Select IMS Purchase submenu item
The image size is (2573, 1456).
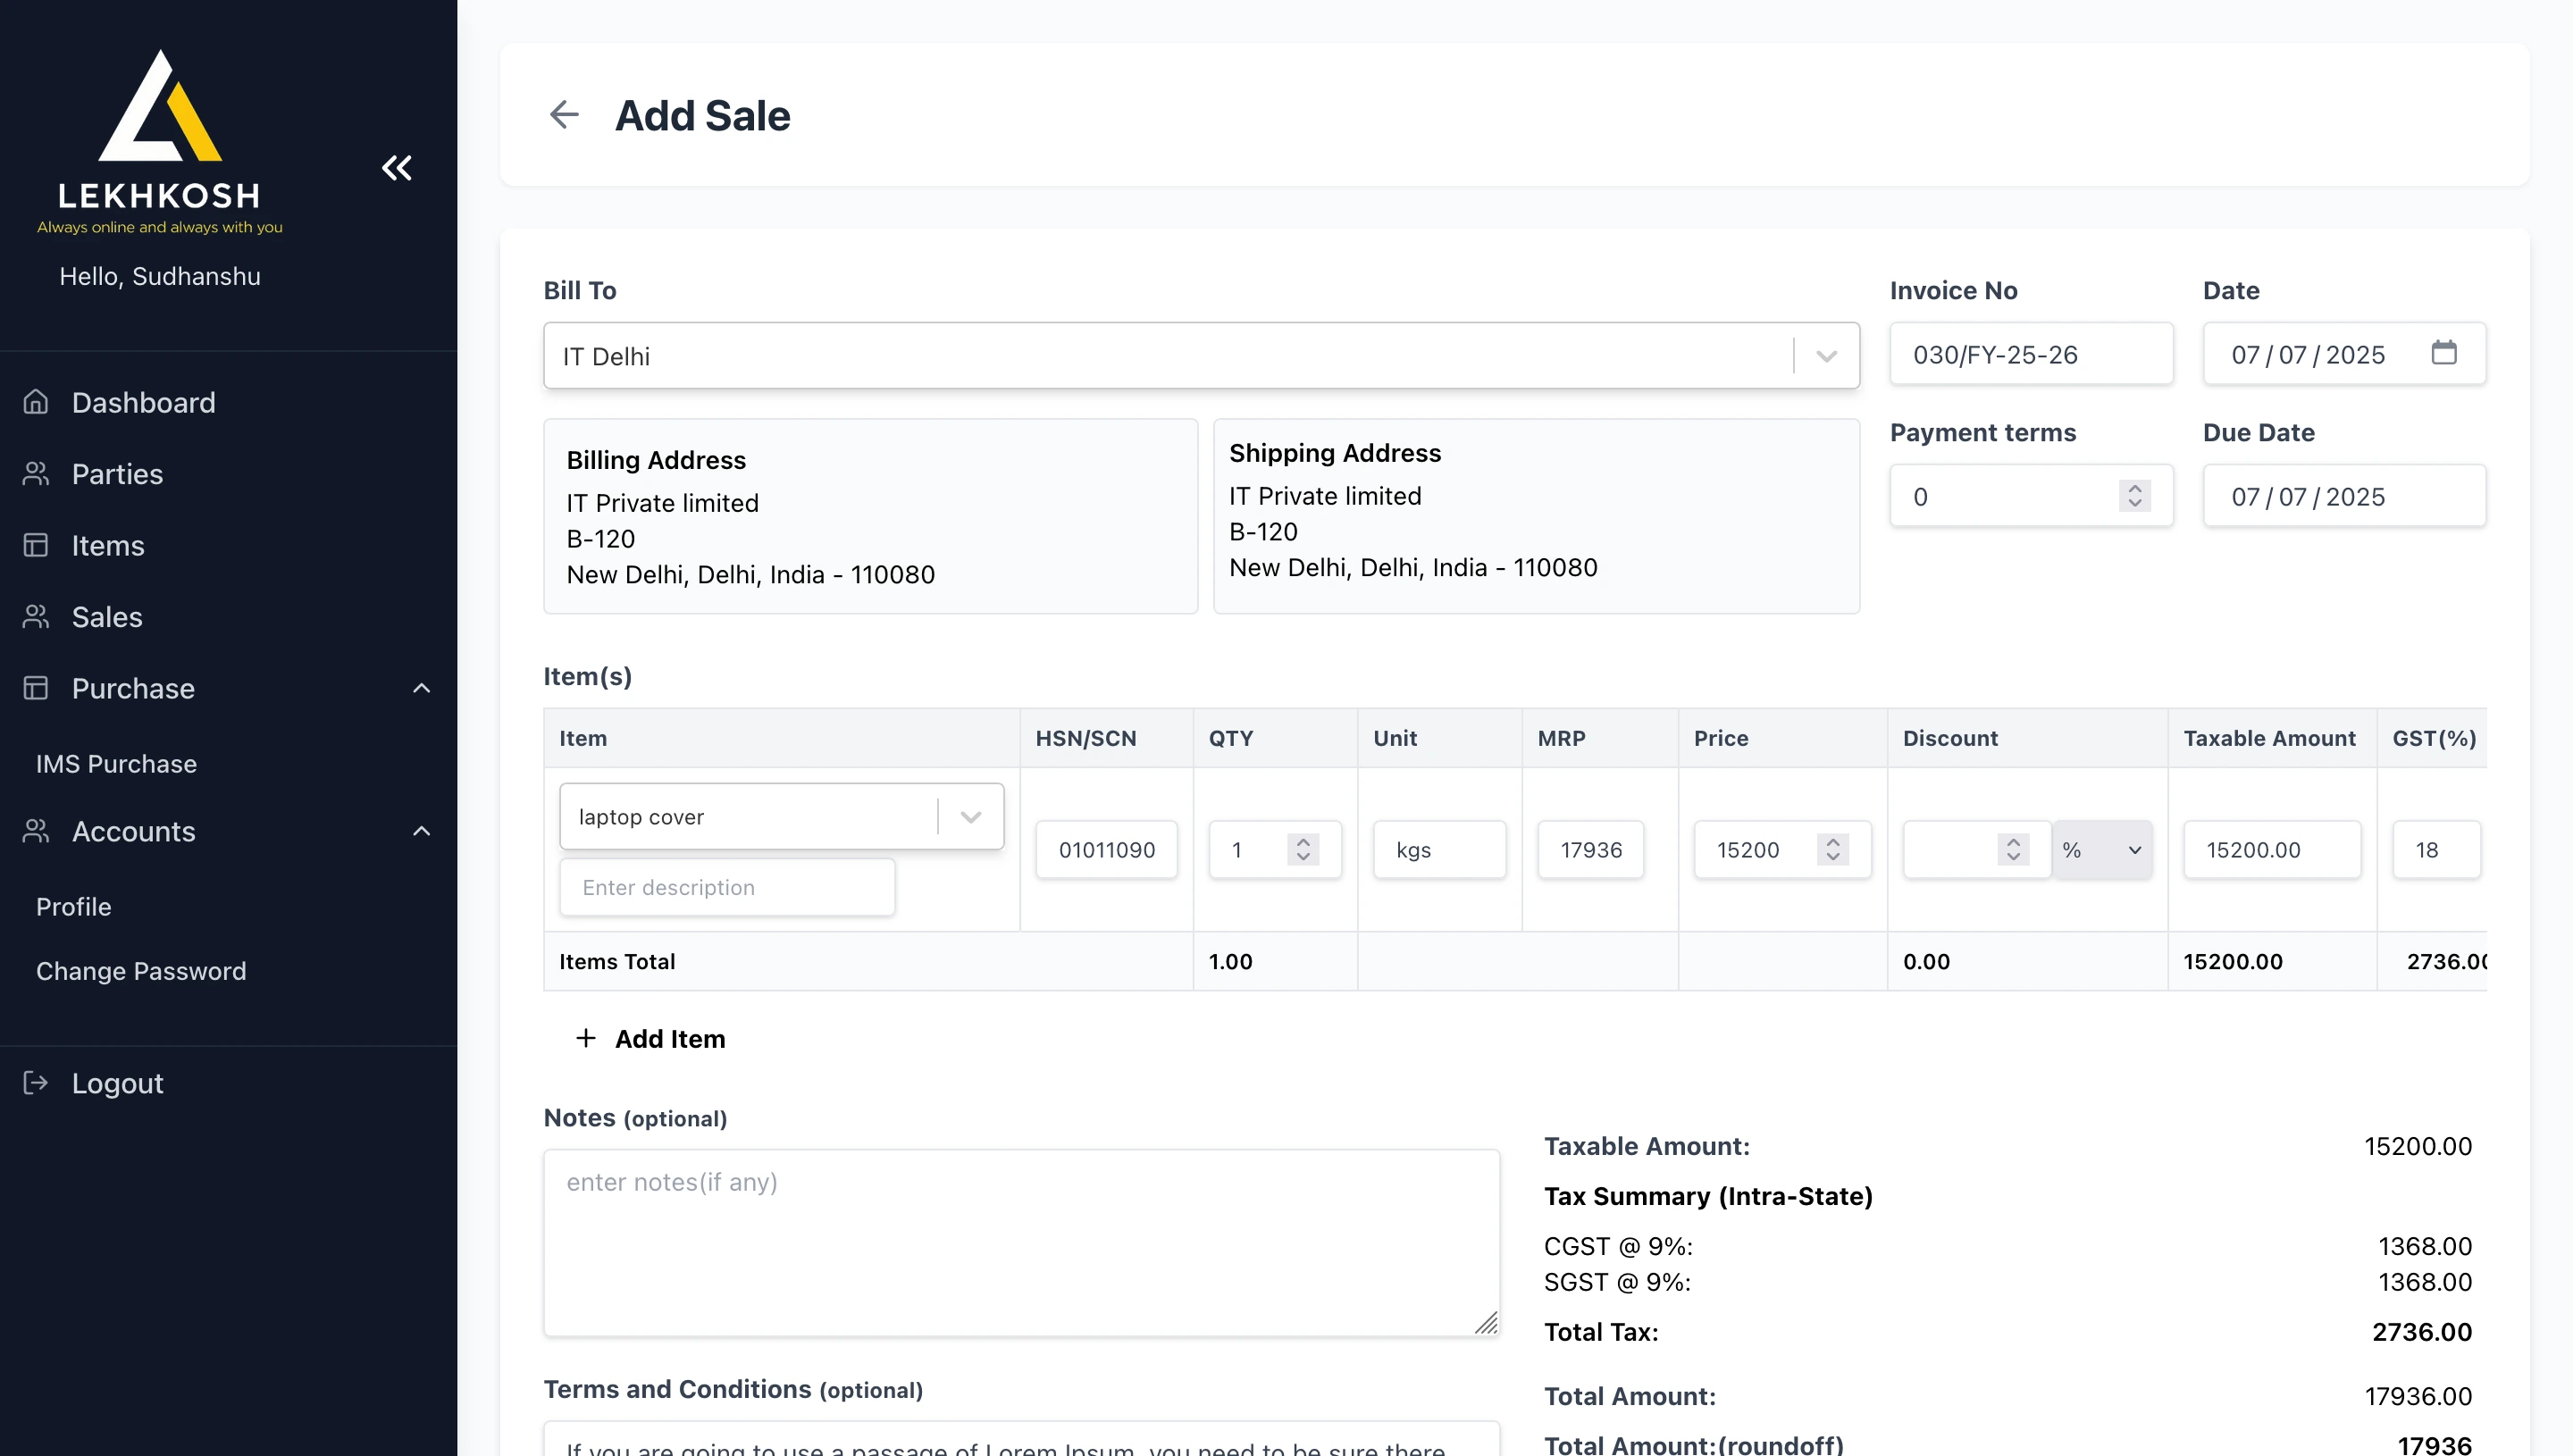pos(116,764)
